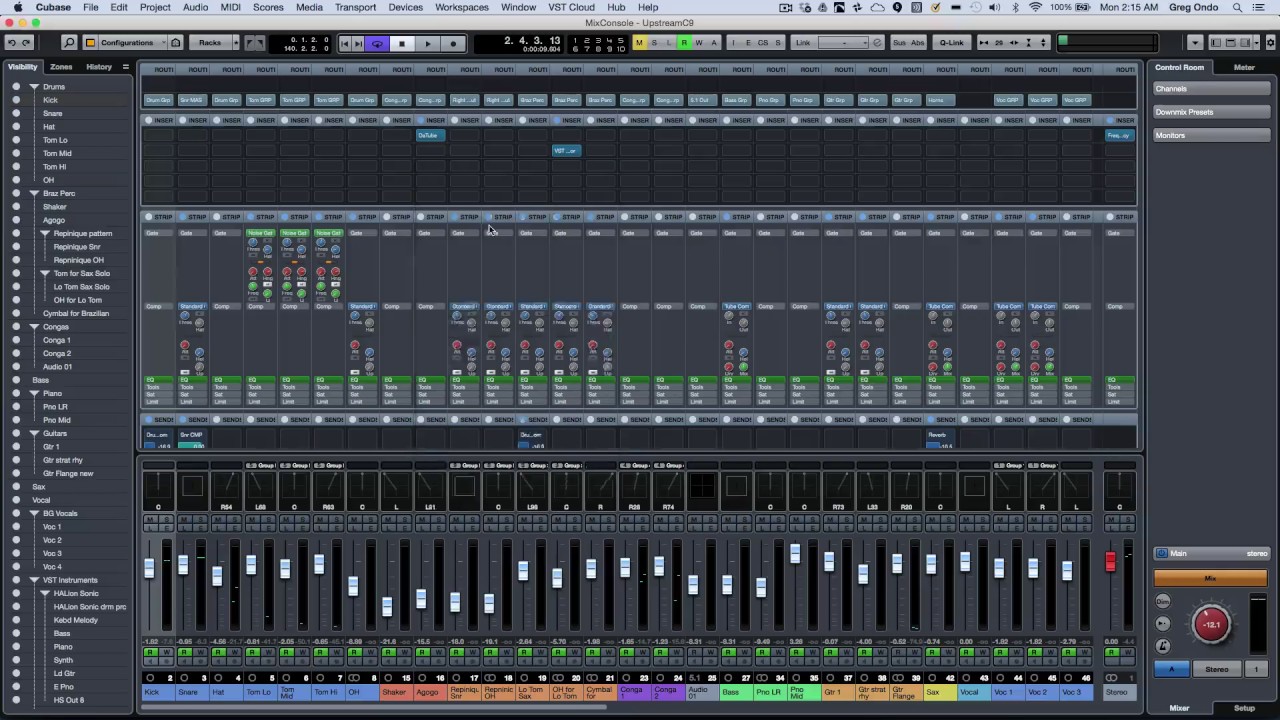Open the Transport menu
This screenshot has width=1280, height=720.
point(355,7)
